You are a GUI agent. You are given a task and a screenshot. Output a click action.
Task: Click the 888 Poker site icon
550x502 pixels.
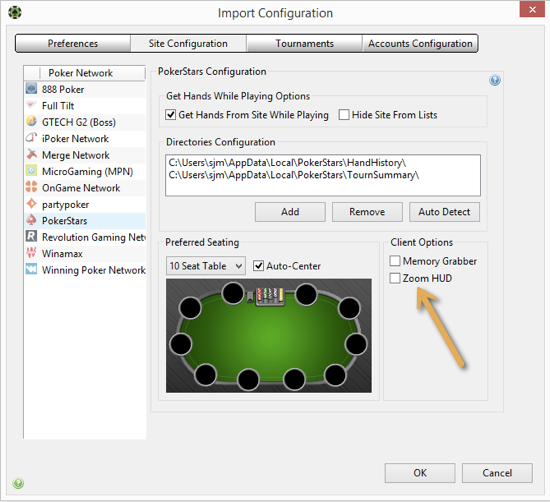point(32,89)
